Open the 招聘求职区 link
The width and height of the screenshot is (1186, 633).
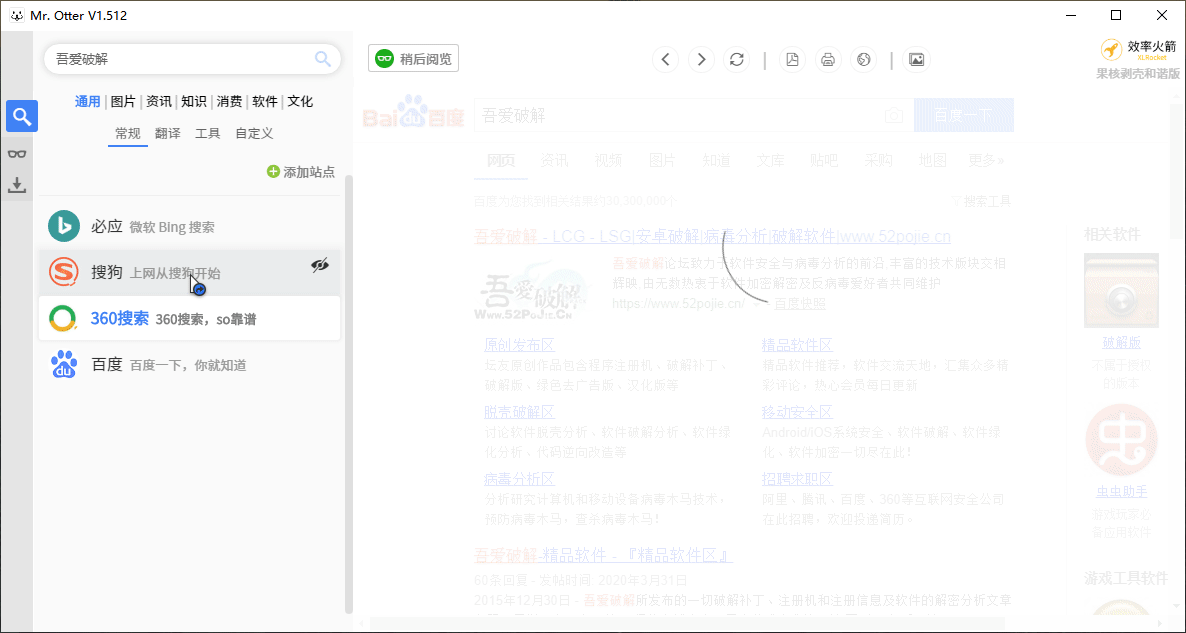797,479
